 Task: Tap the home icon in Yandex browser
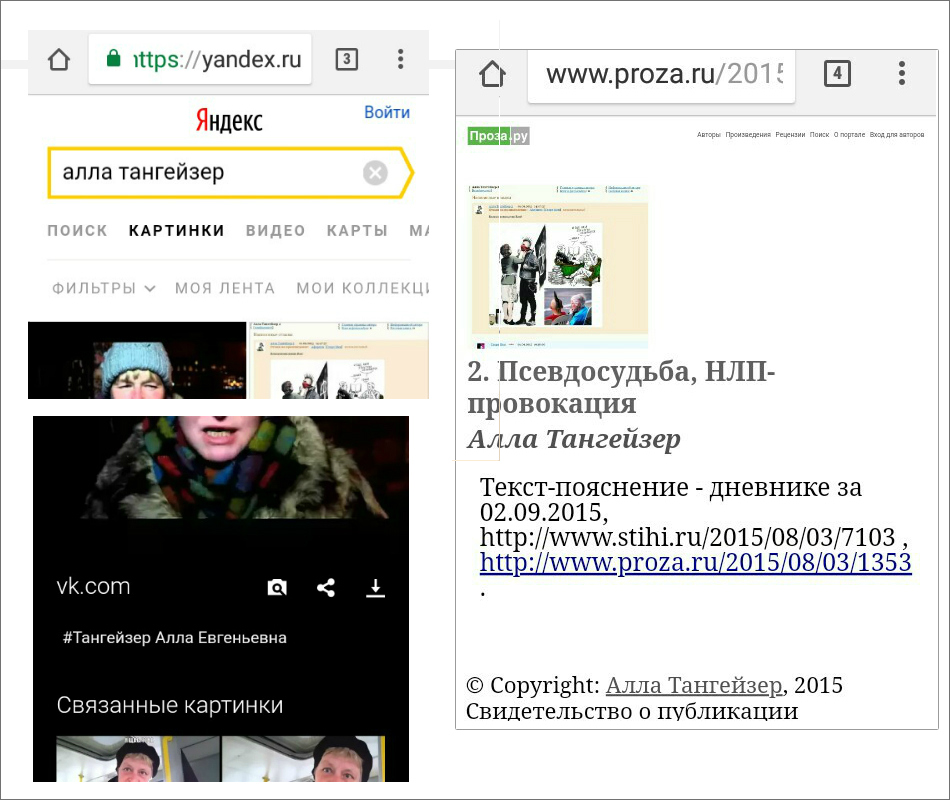click(x=59, y=59)
